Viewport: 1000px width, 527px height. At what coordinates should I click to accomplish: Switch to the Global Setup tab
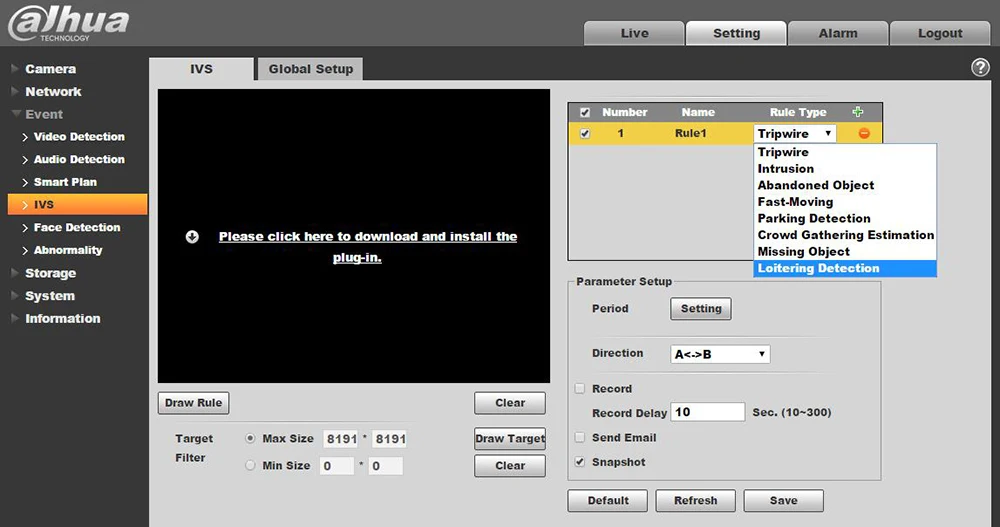[x=311, y=69]
